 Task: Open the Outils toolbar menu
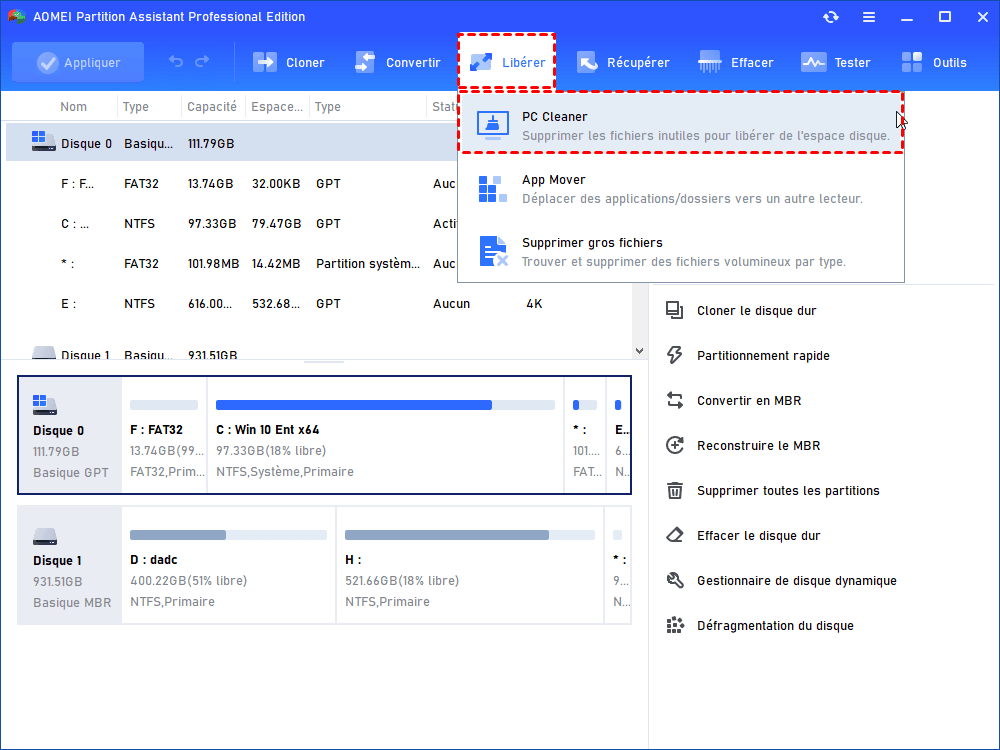point(934,62)
